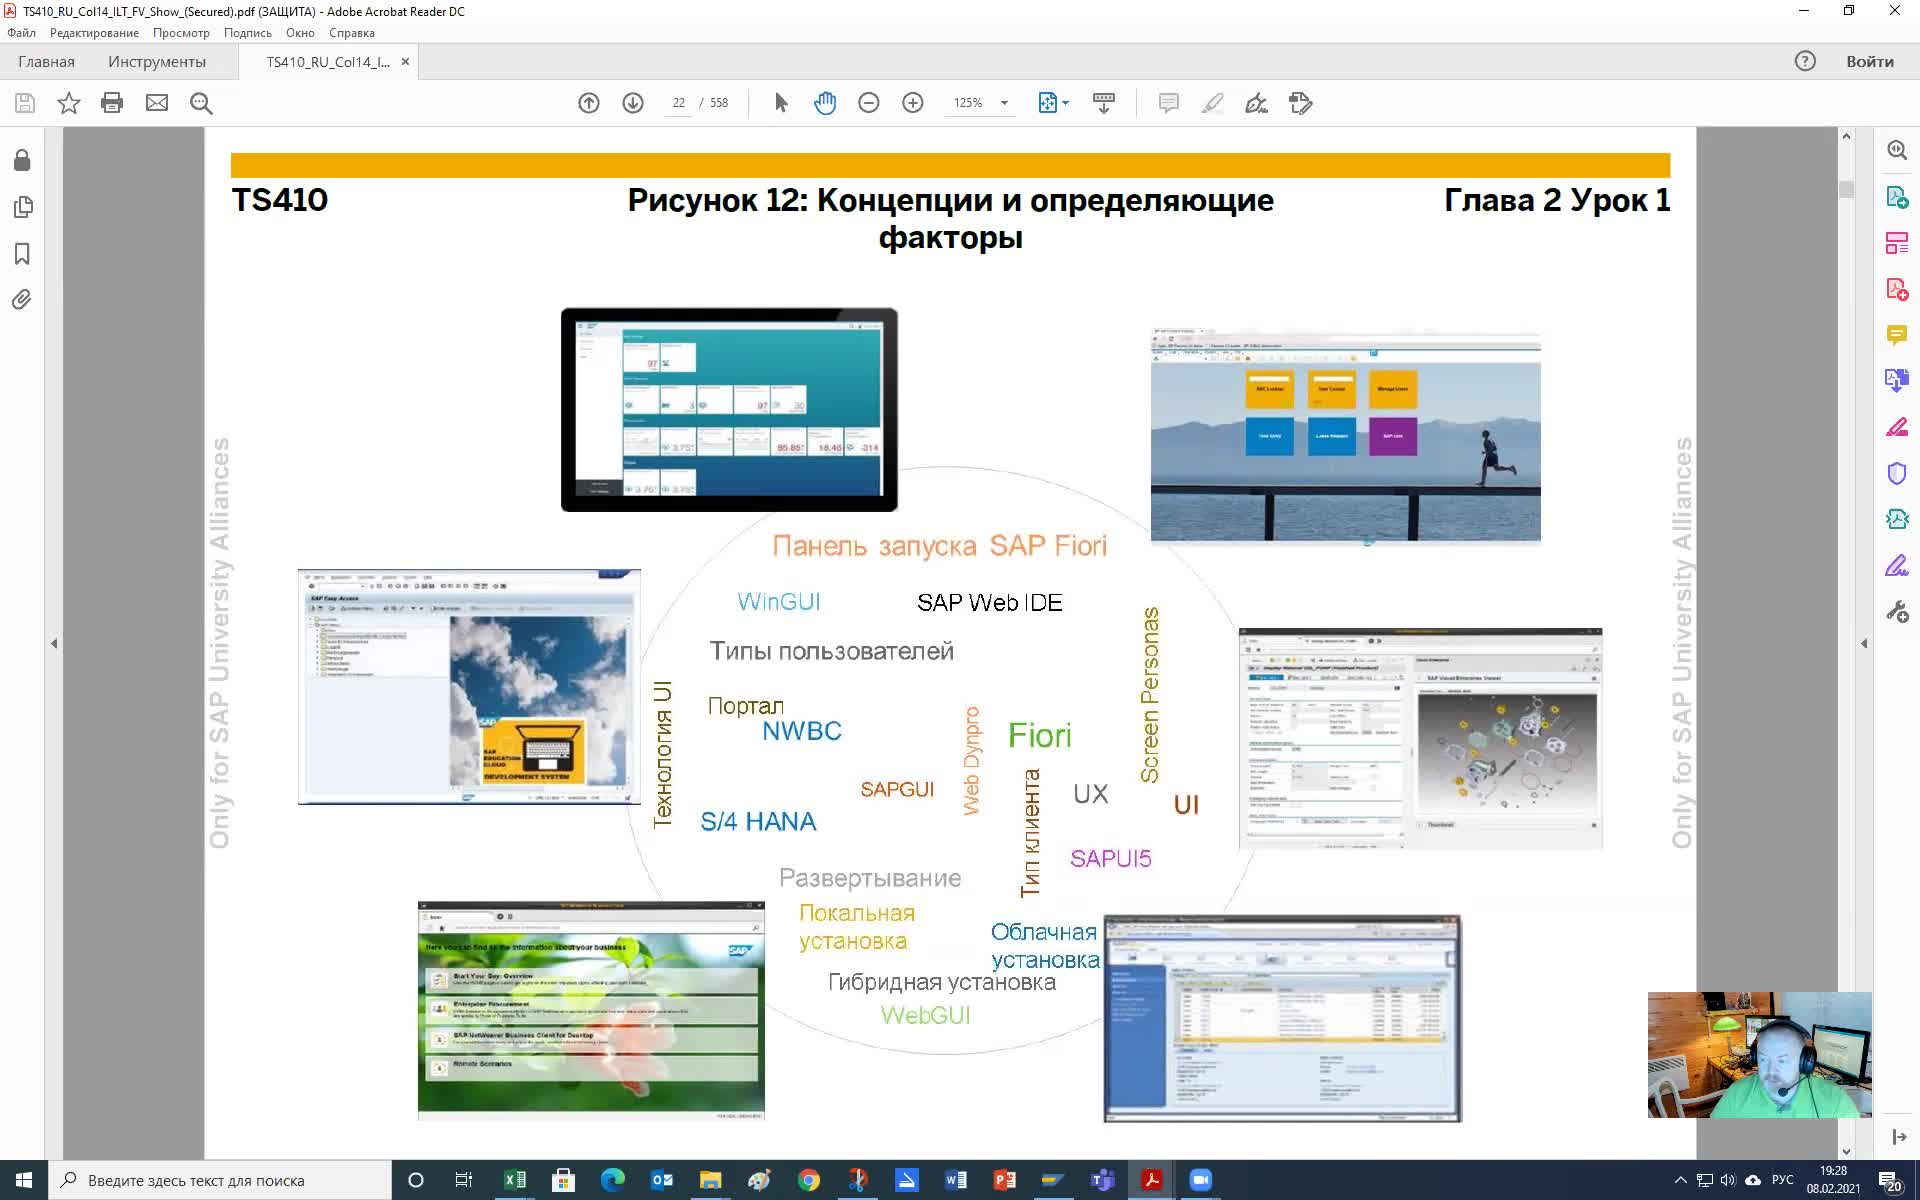Close the TS410_RU_Col14 document tab

point(405,62)
